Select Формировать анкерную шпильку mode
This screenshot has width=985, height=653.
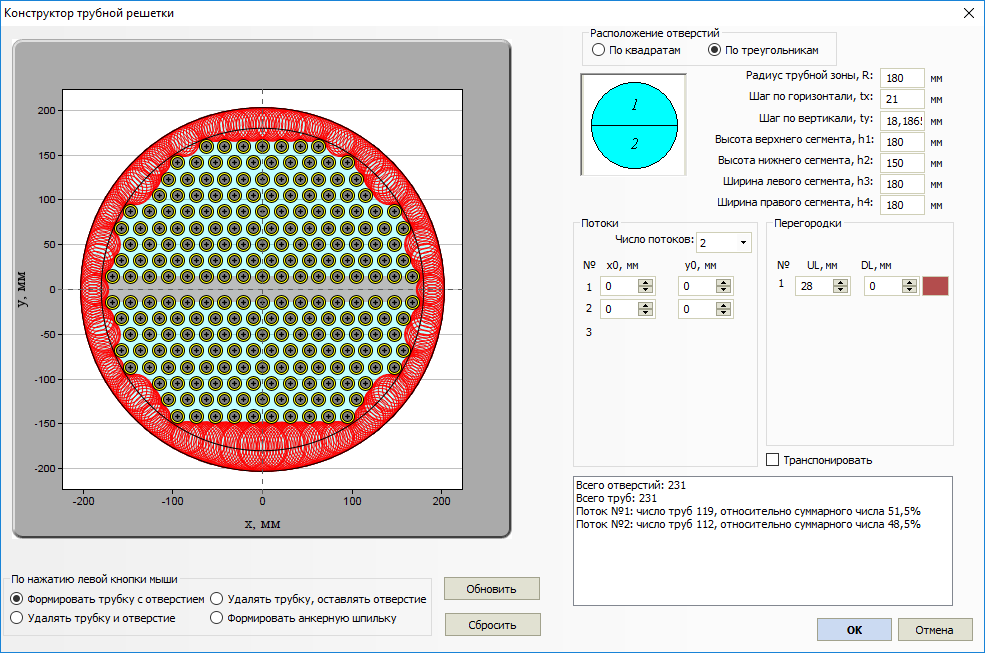pyautogui.click(x=303, y=618)
